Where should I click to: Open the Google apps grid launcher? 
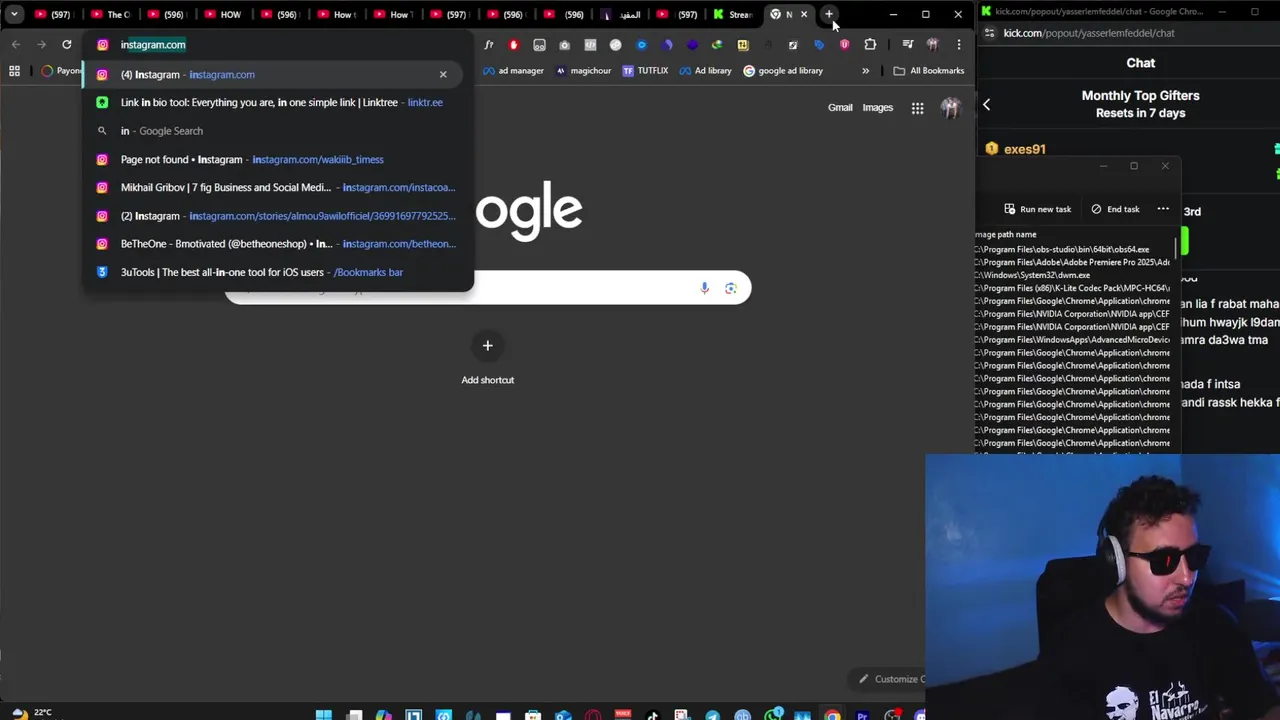[917, 108]
